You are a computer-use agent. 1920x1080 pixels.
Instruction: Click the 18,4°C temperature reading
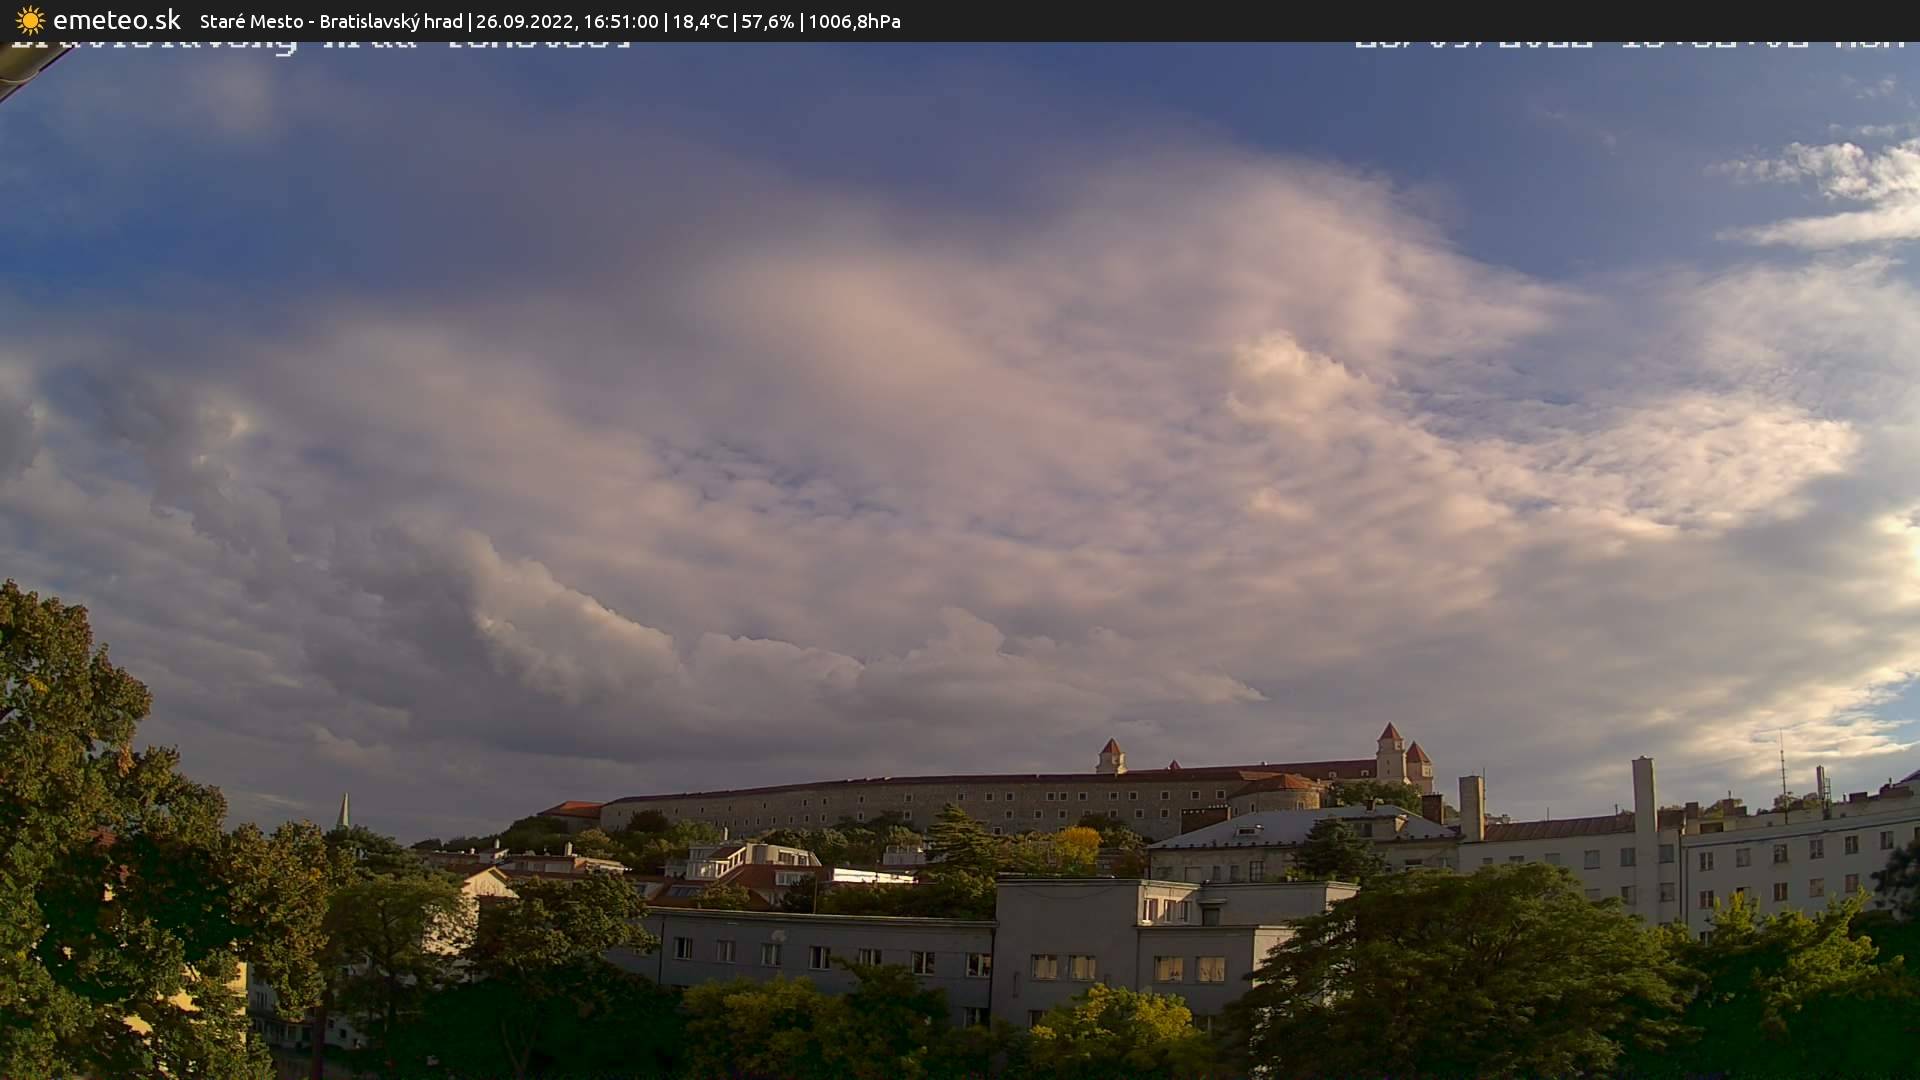coord(700,21)
